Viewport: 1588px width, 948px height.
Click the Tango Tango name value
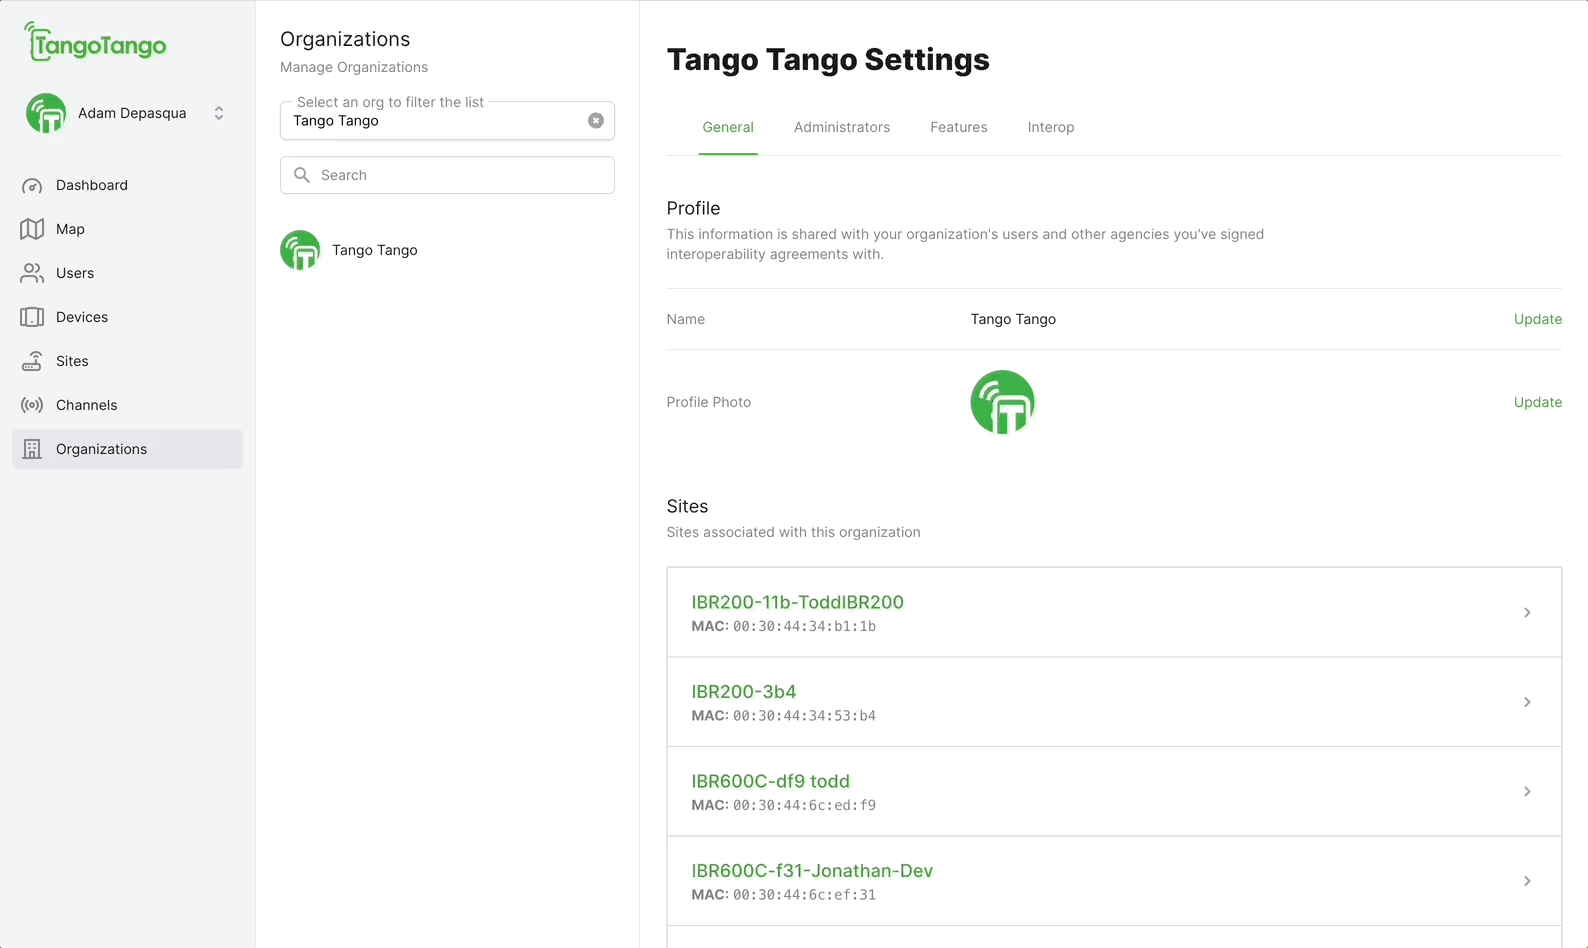[1013, 319]
